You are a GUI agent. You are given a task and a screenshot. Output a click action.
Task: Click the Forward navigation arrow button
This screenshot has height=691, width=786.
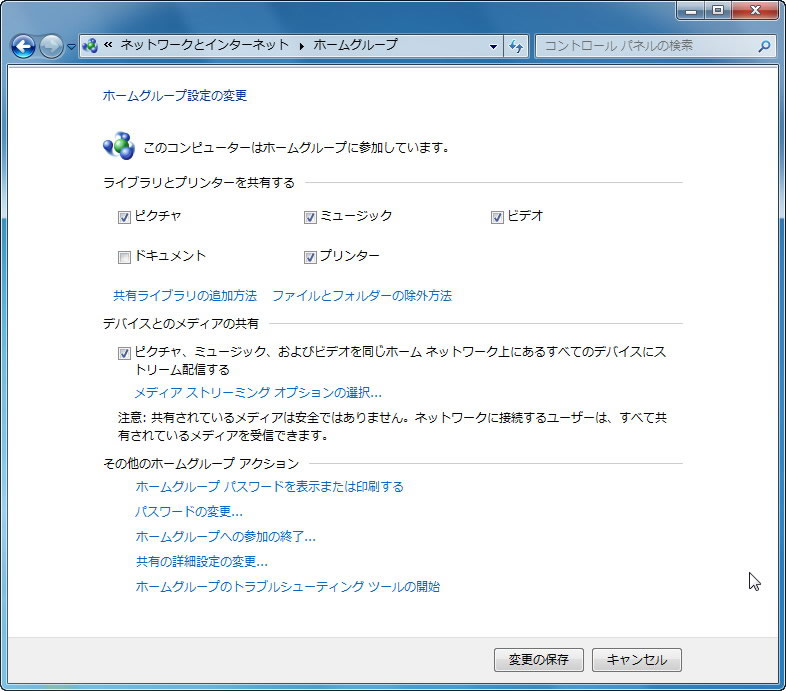[x=51, y=46]
